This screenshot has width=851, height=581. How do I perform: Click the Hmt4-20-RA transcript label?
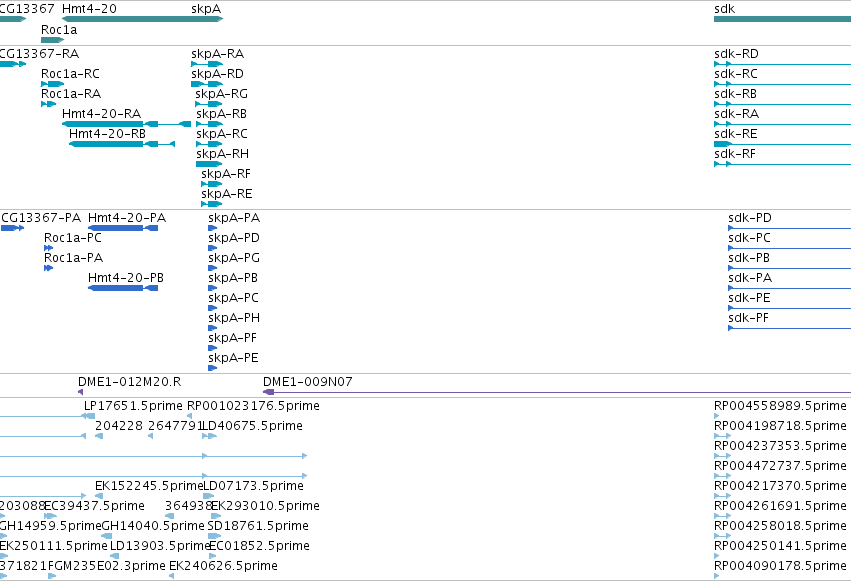(x=101, y=114)
